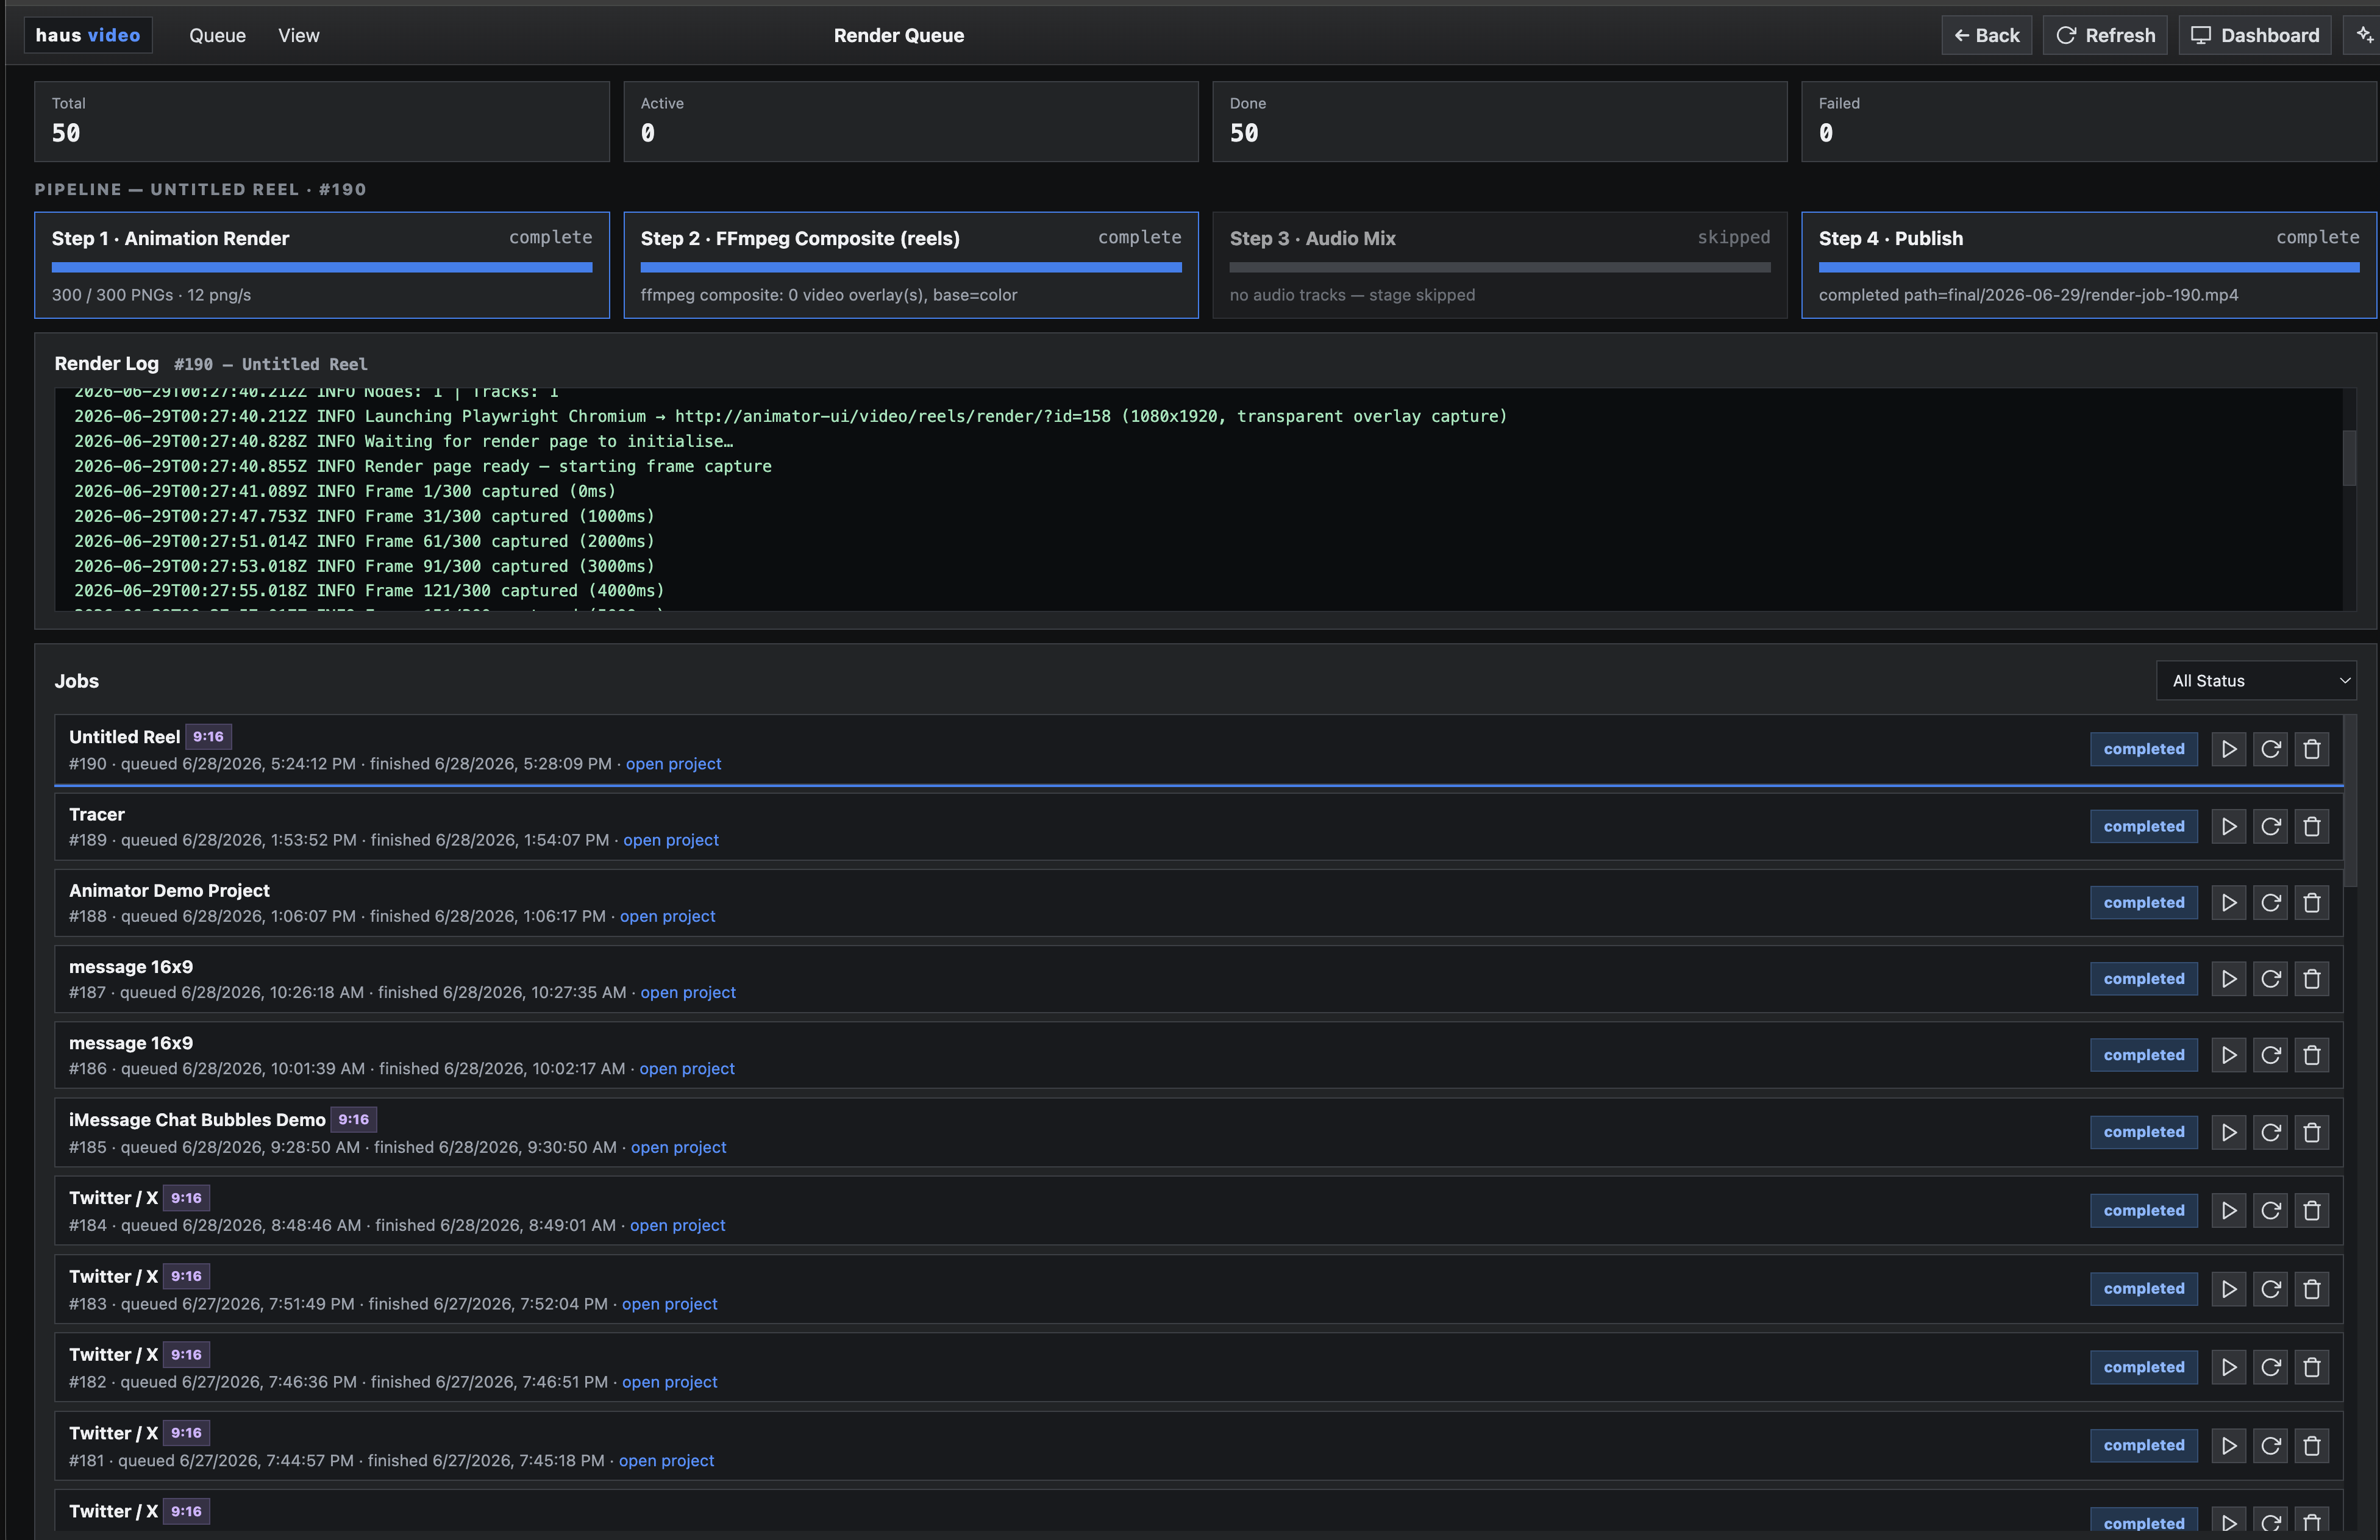Click the Render Log scrollbar thumb
This screenshot has height=1540, width=2380.
click(2349, 458)
